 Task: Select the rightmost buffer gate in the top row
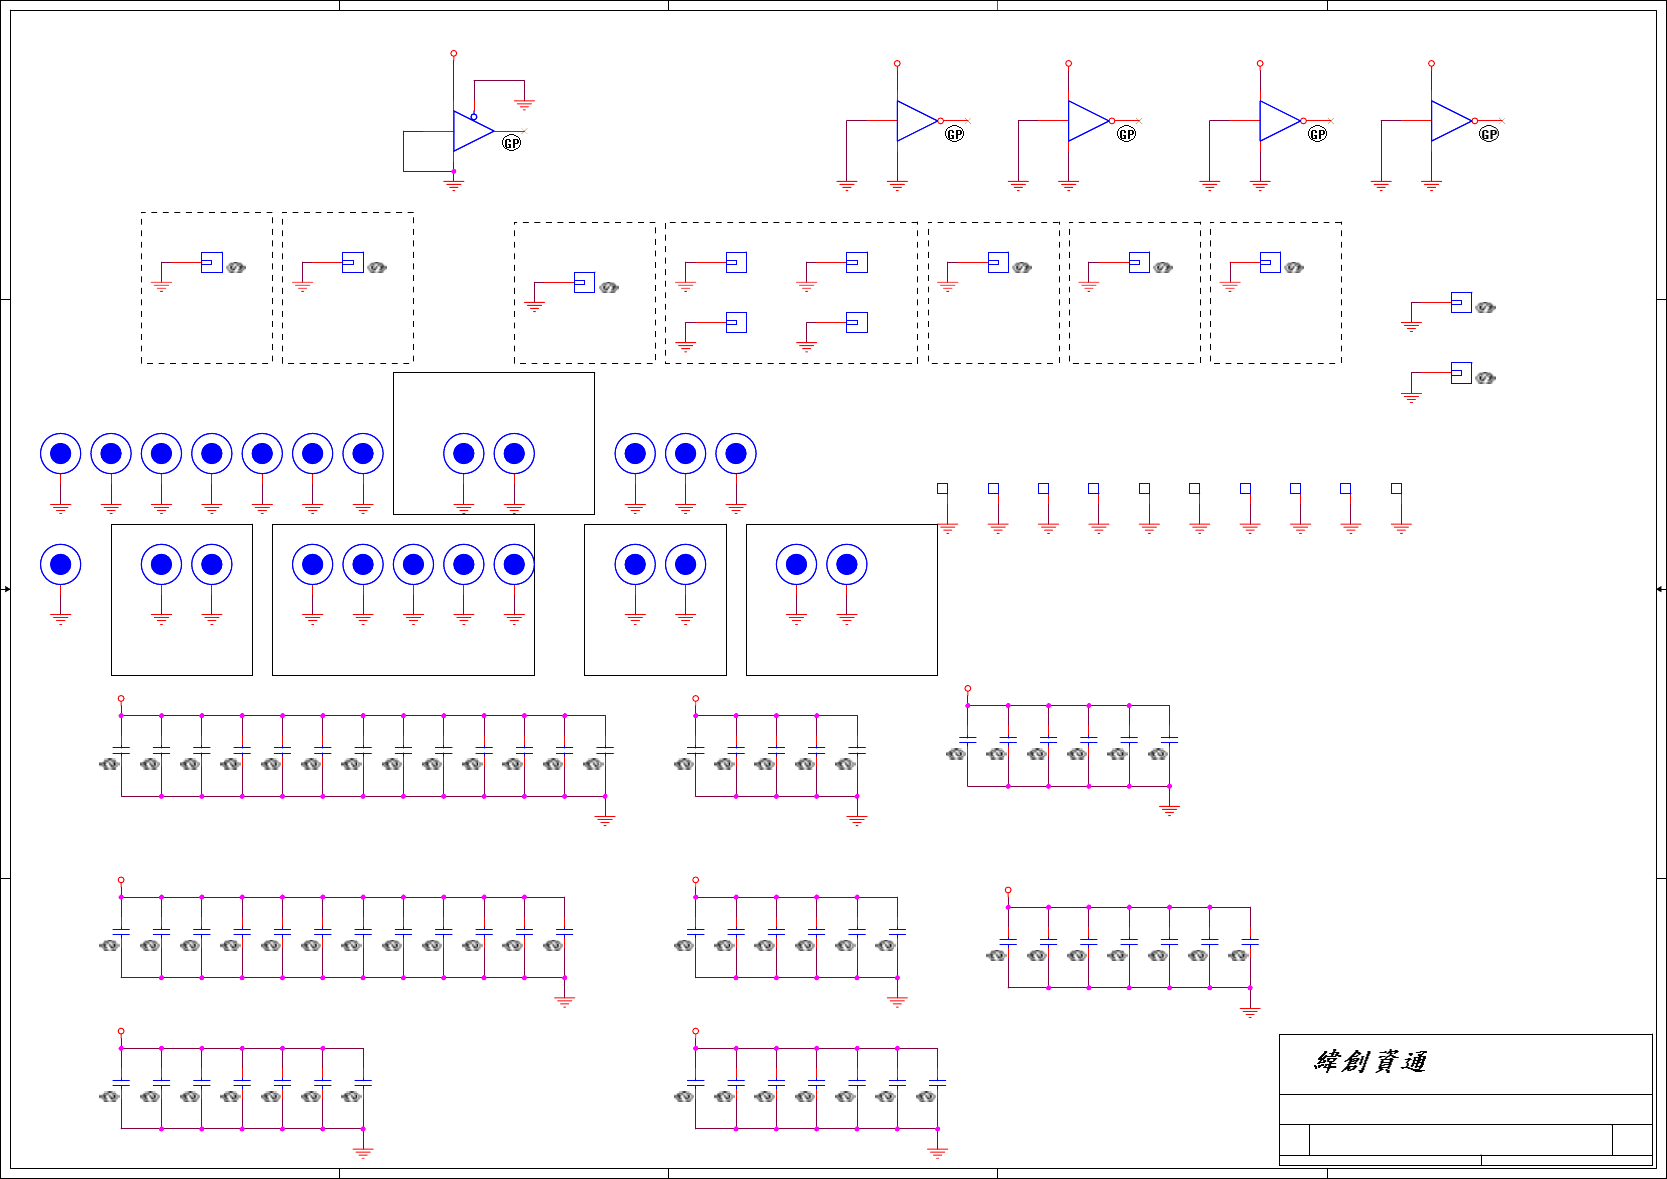click(x=1452, y=121)
